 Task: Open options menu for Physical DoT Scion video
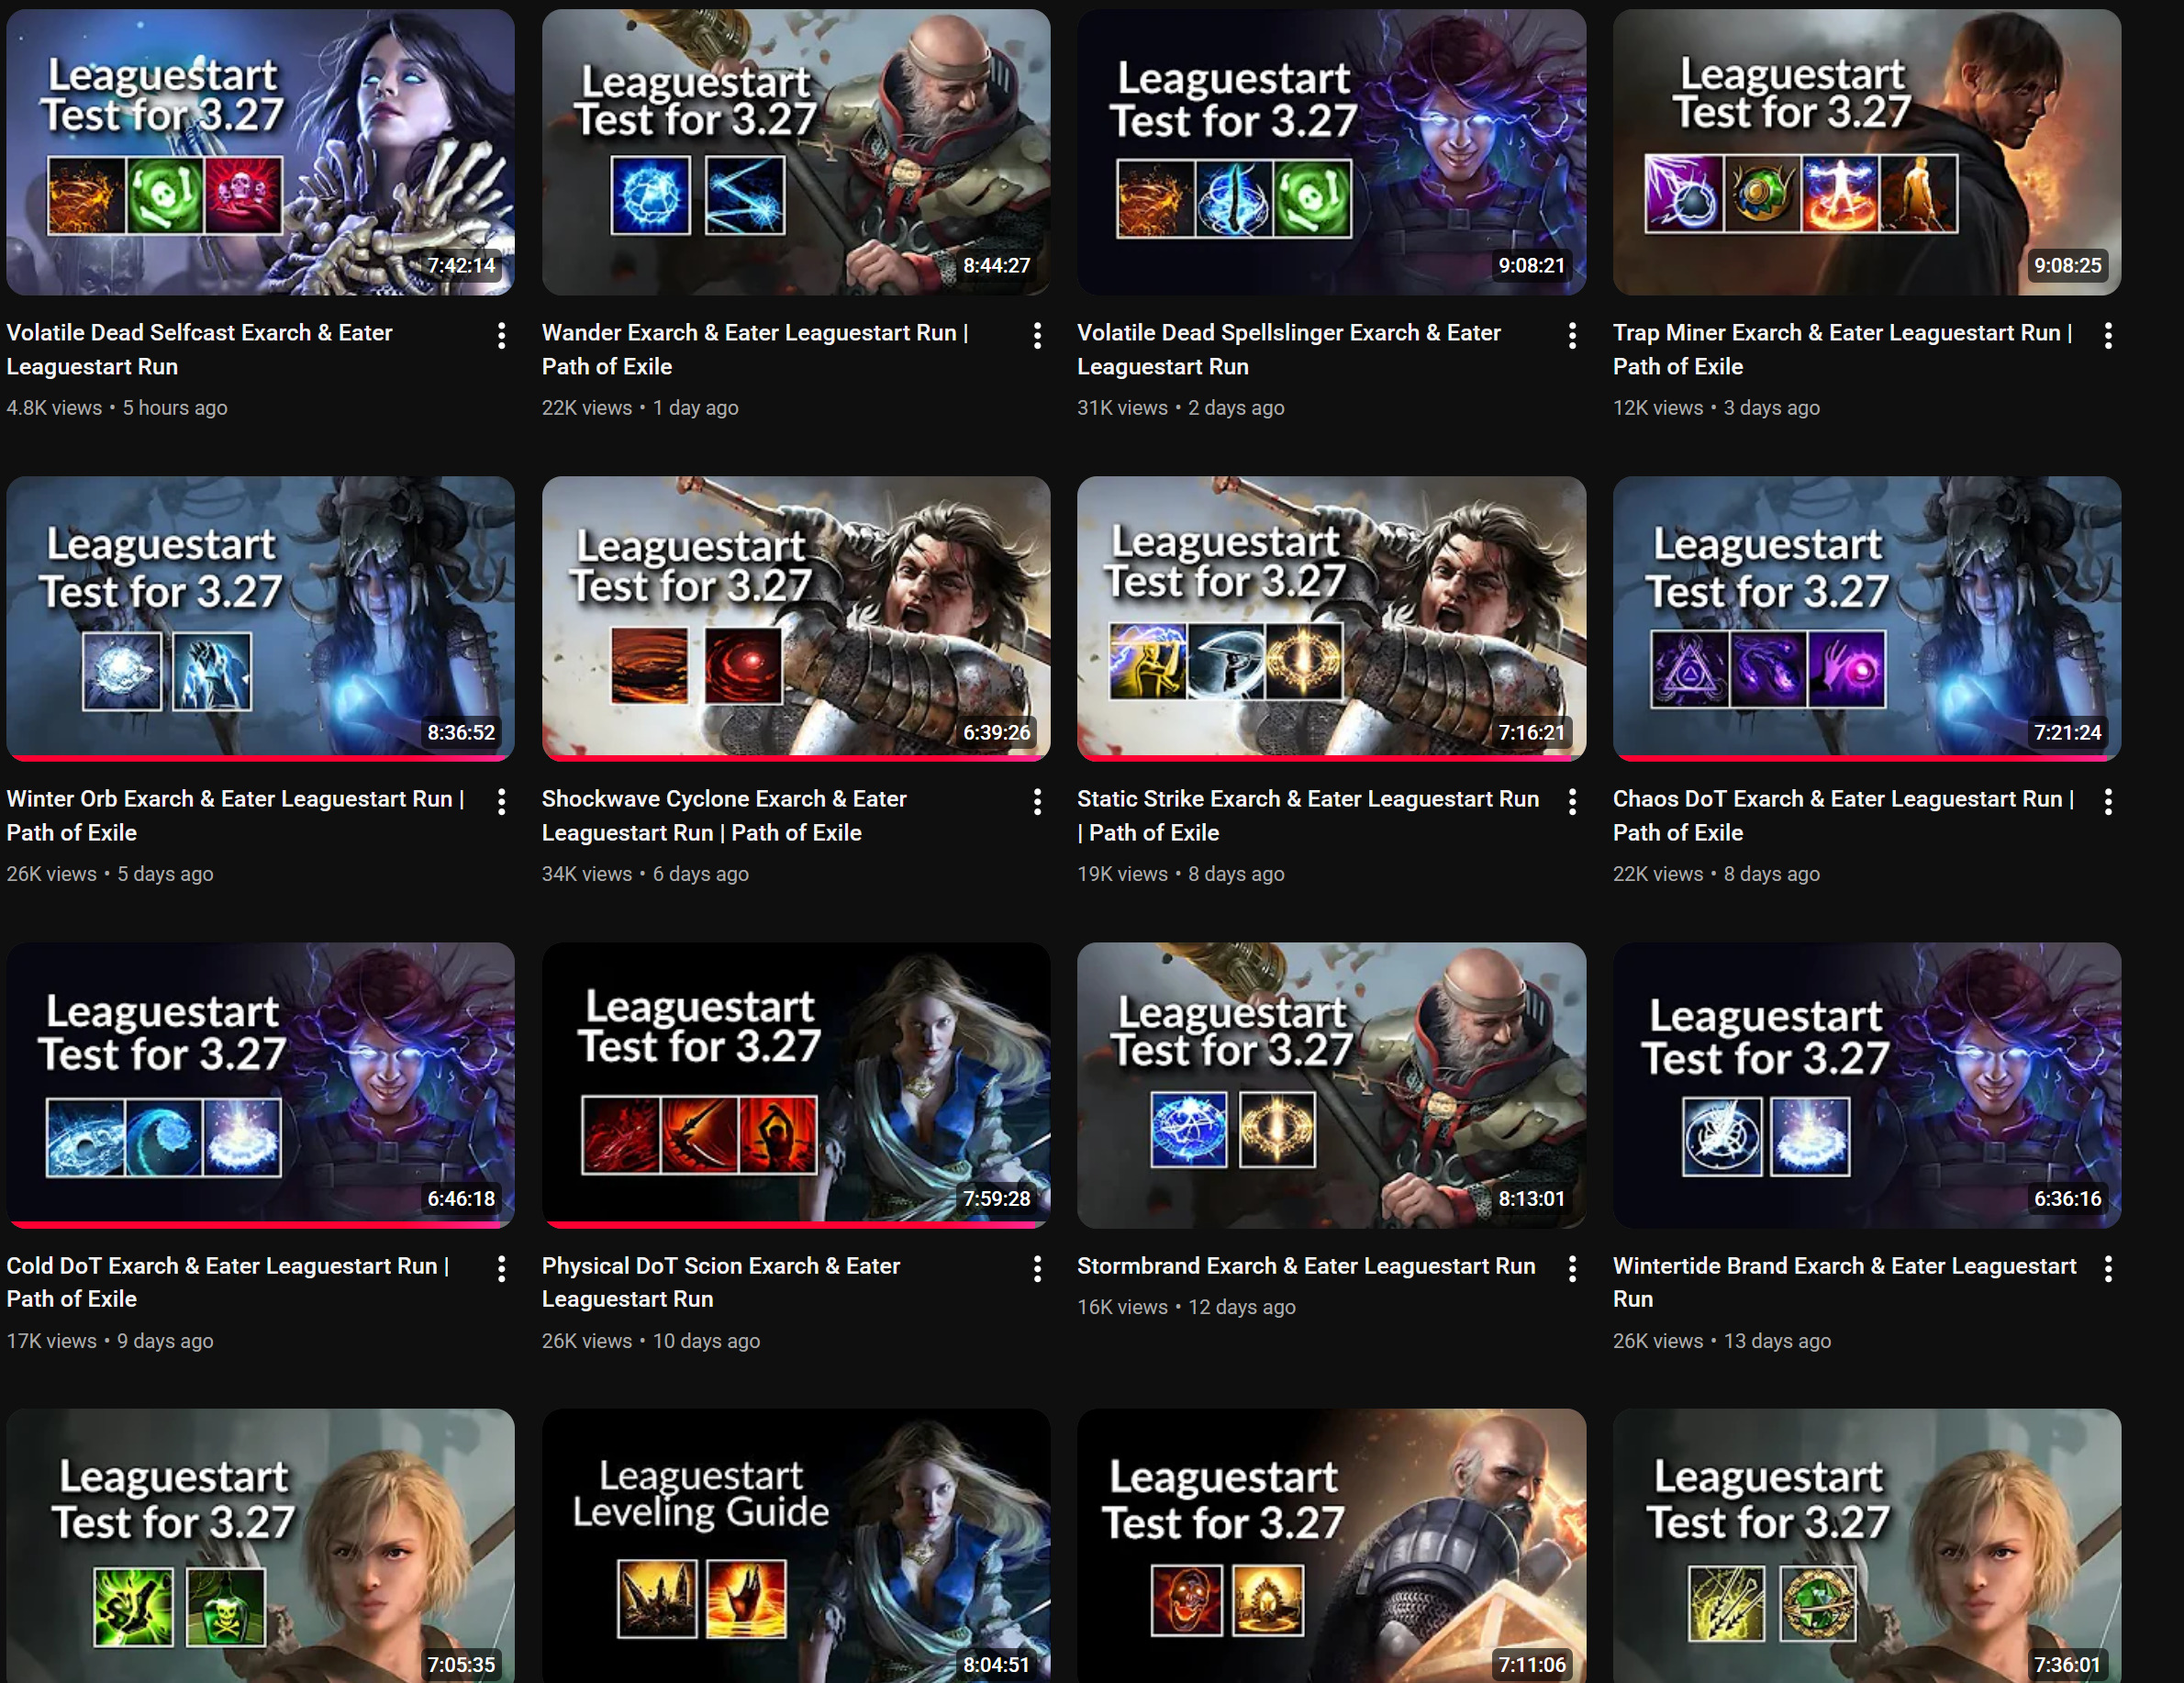click(1037, 1269)
